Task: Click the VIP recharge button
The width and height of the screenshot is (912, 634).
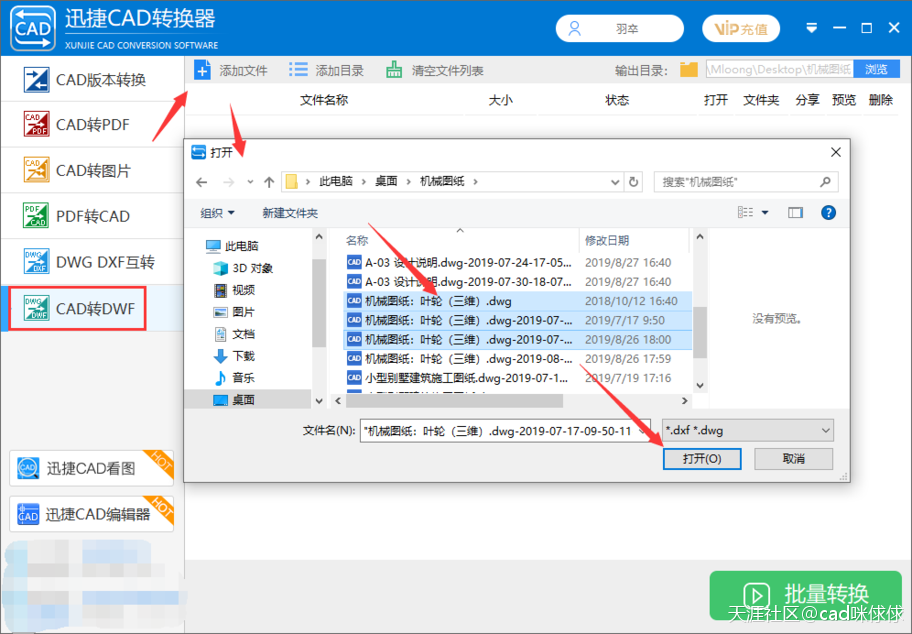Action: [741, 29]
